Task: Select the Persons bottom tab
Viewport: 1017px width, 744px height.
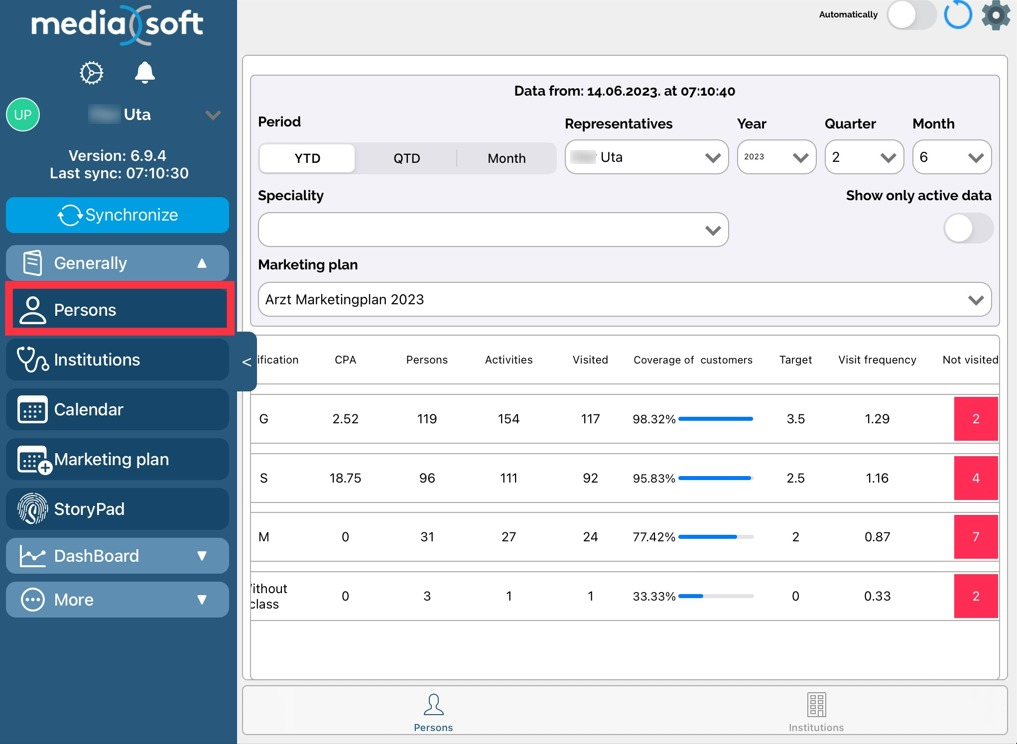Action: tap(433, 712)
